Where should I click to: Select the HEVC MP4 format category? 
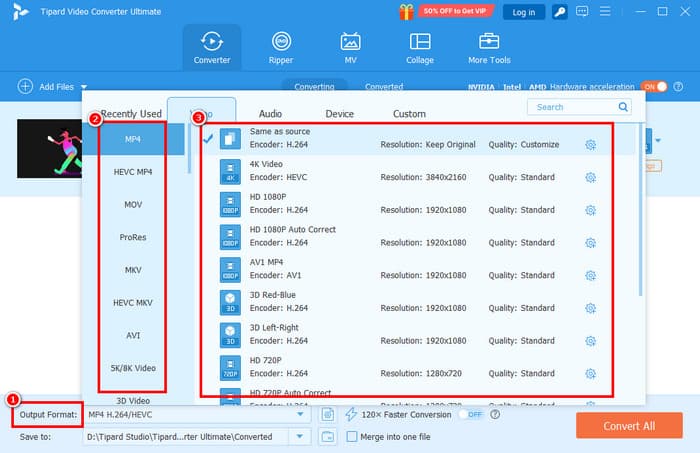coord(133,172)
